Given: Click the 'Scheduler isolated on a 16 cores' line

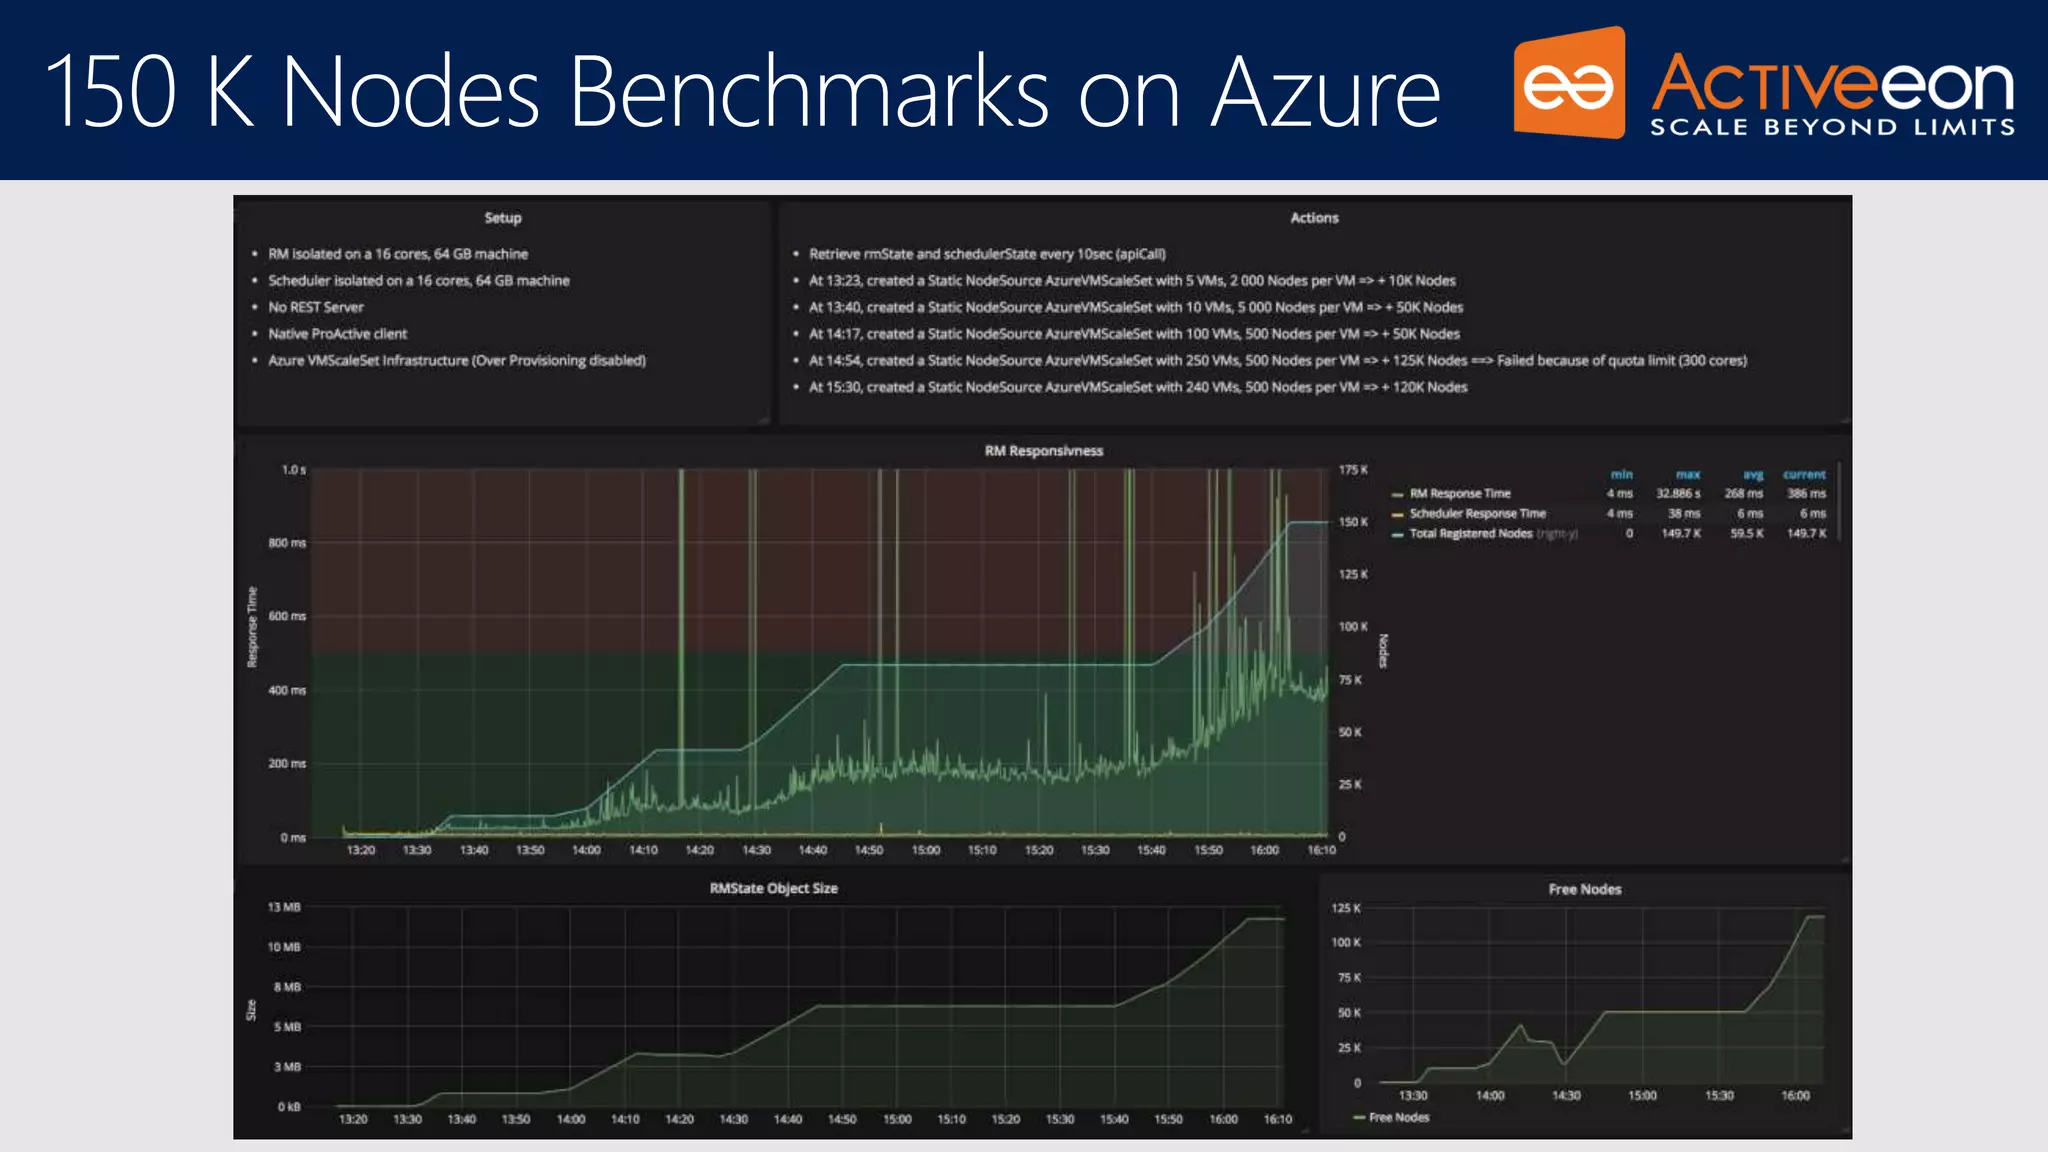Looking at the screenshot, I should pos(419,281).
